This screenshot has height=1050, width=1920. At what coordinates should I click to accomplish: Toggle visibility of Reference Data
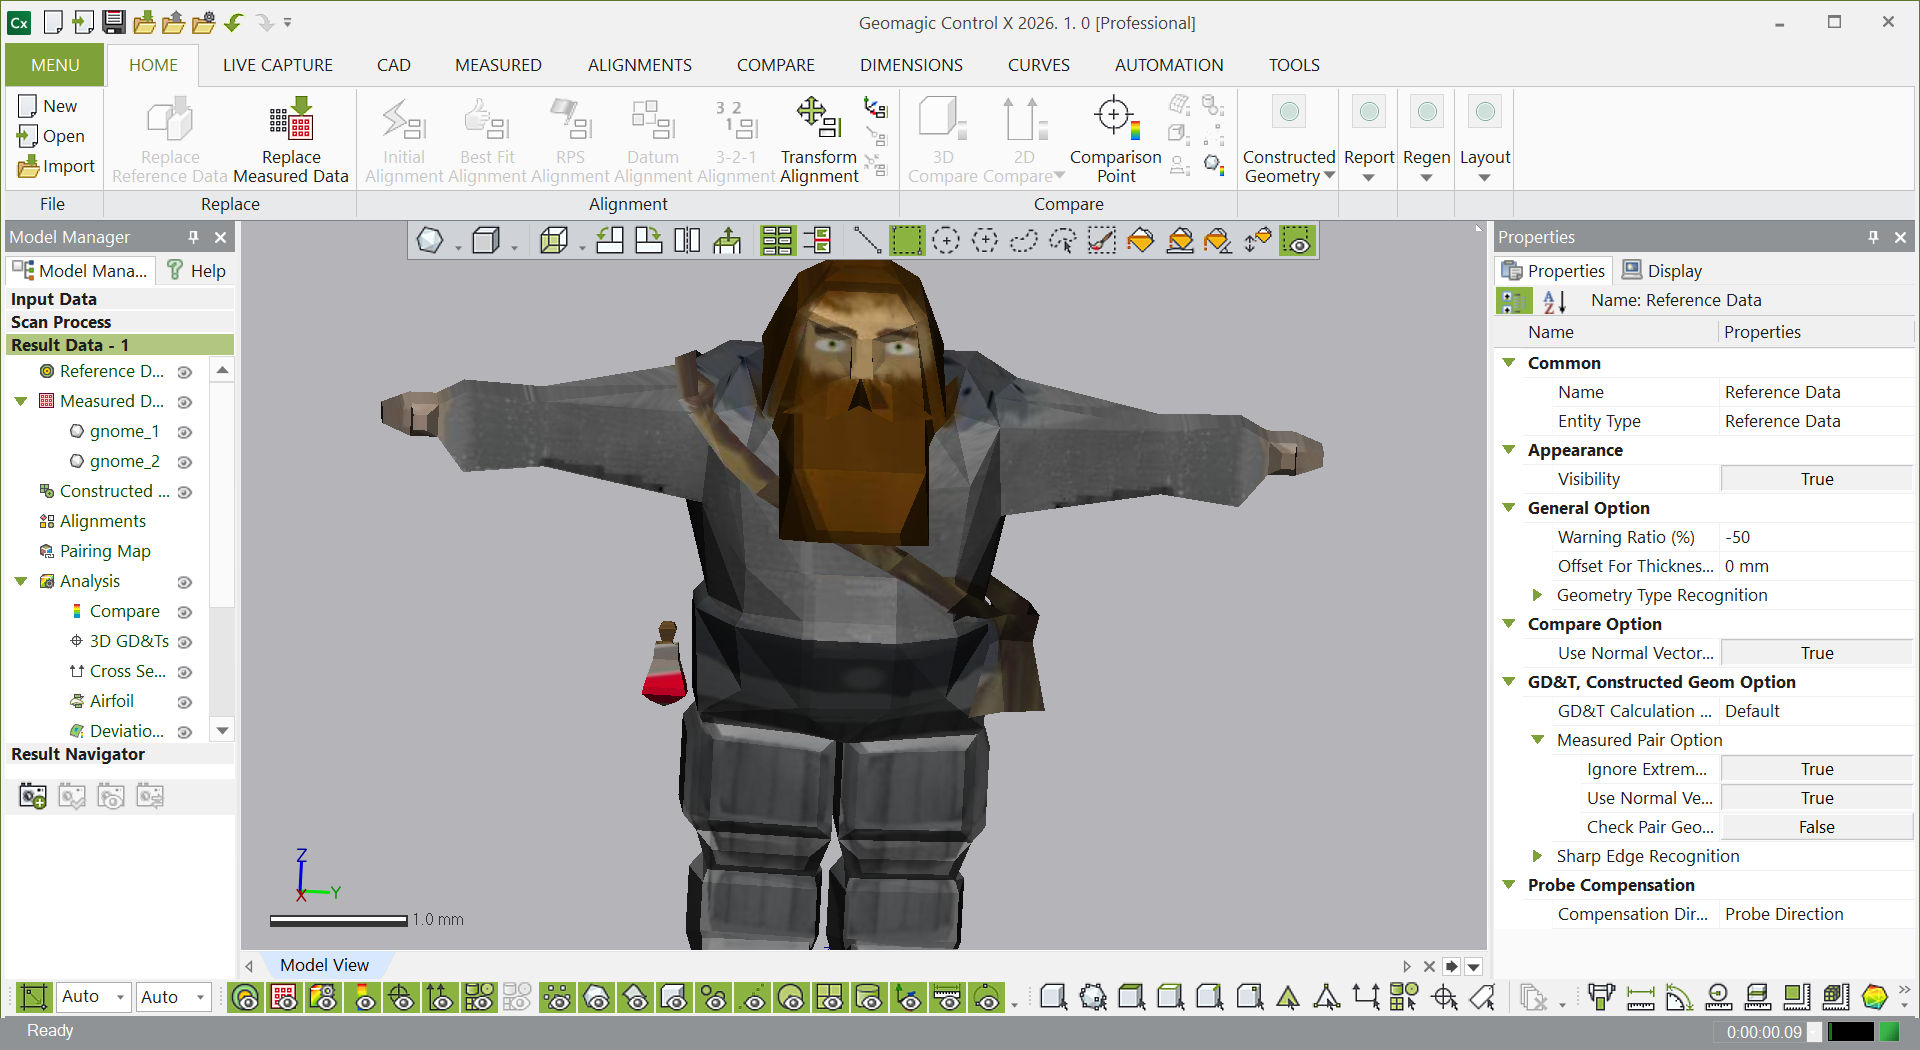[x=184, y=372]
